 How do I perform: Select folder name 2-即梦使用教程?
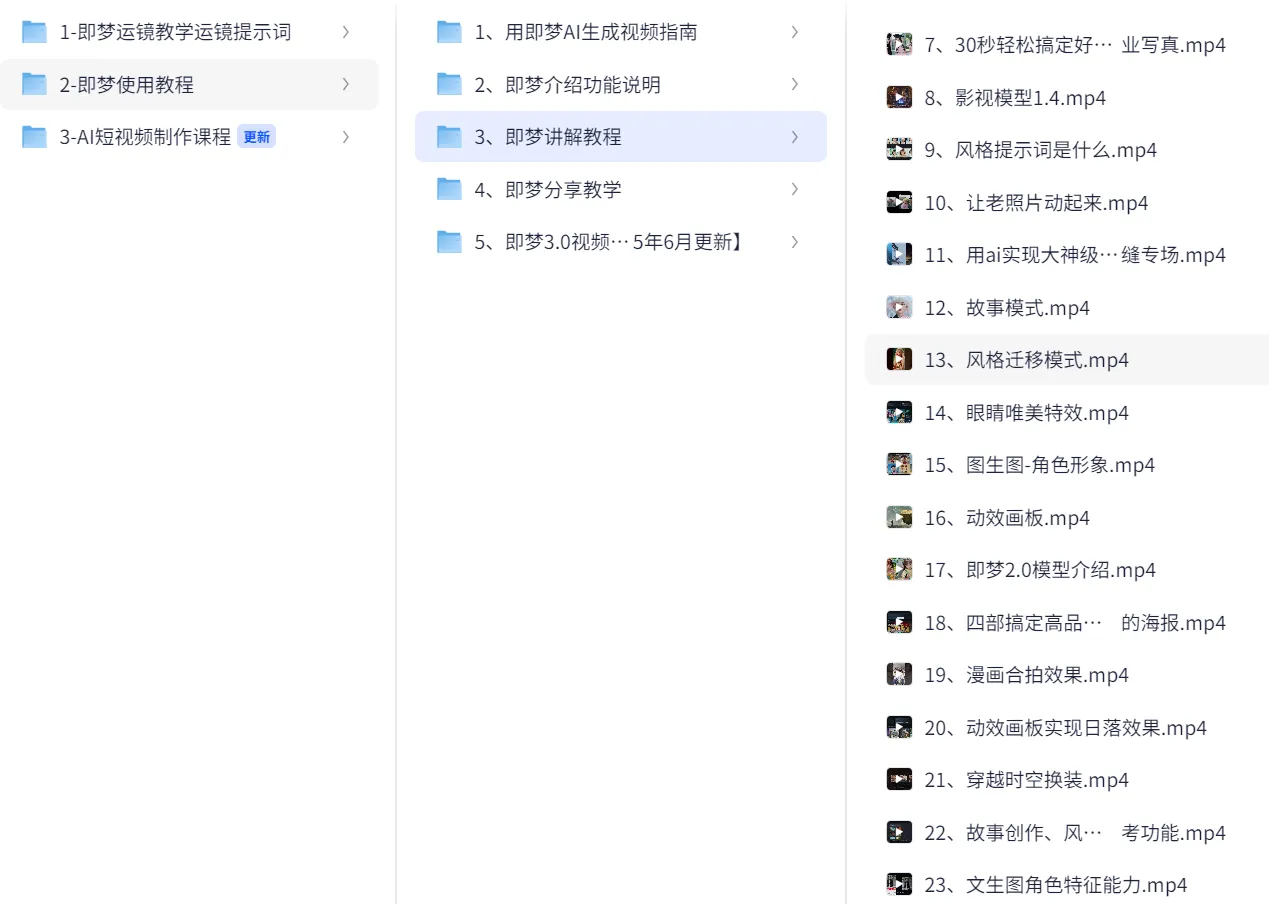[x=127, y=85]
